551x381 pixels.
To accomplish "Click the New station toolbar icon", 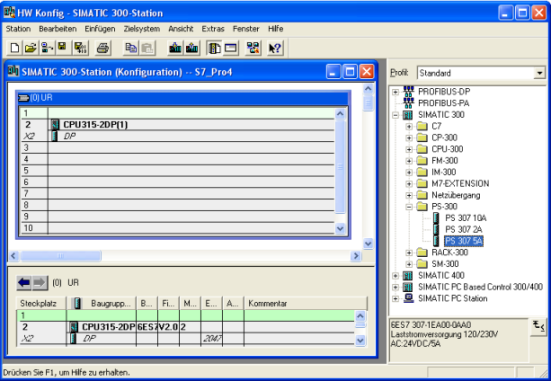I will pyautogui.click(x=14, y=48).
